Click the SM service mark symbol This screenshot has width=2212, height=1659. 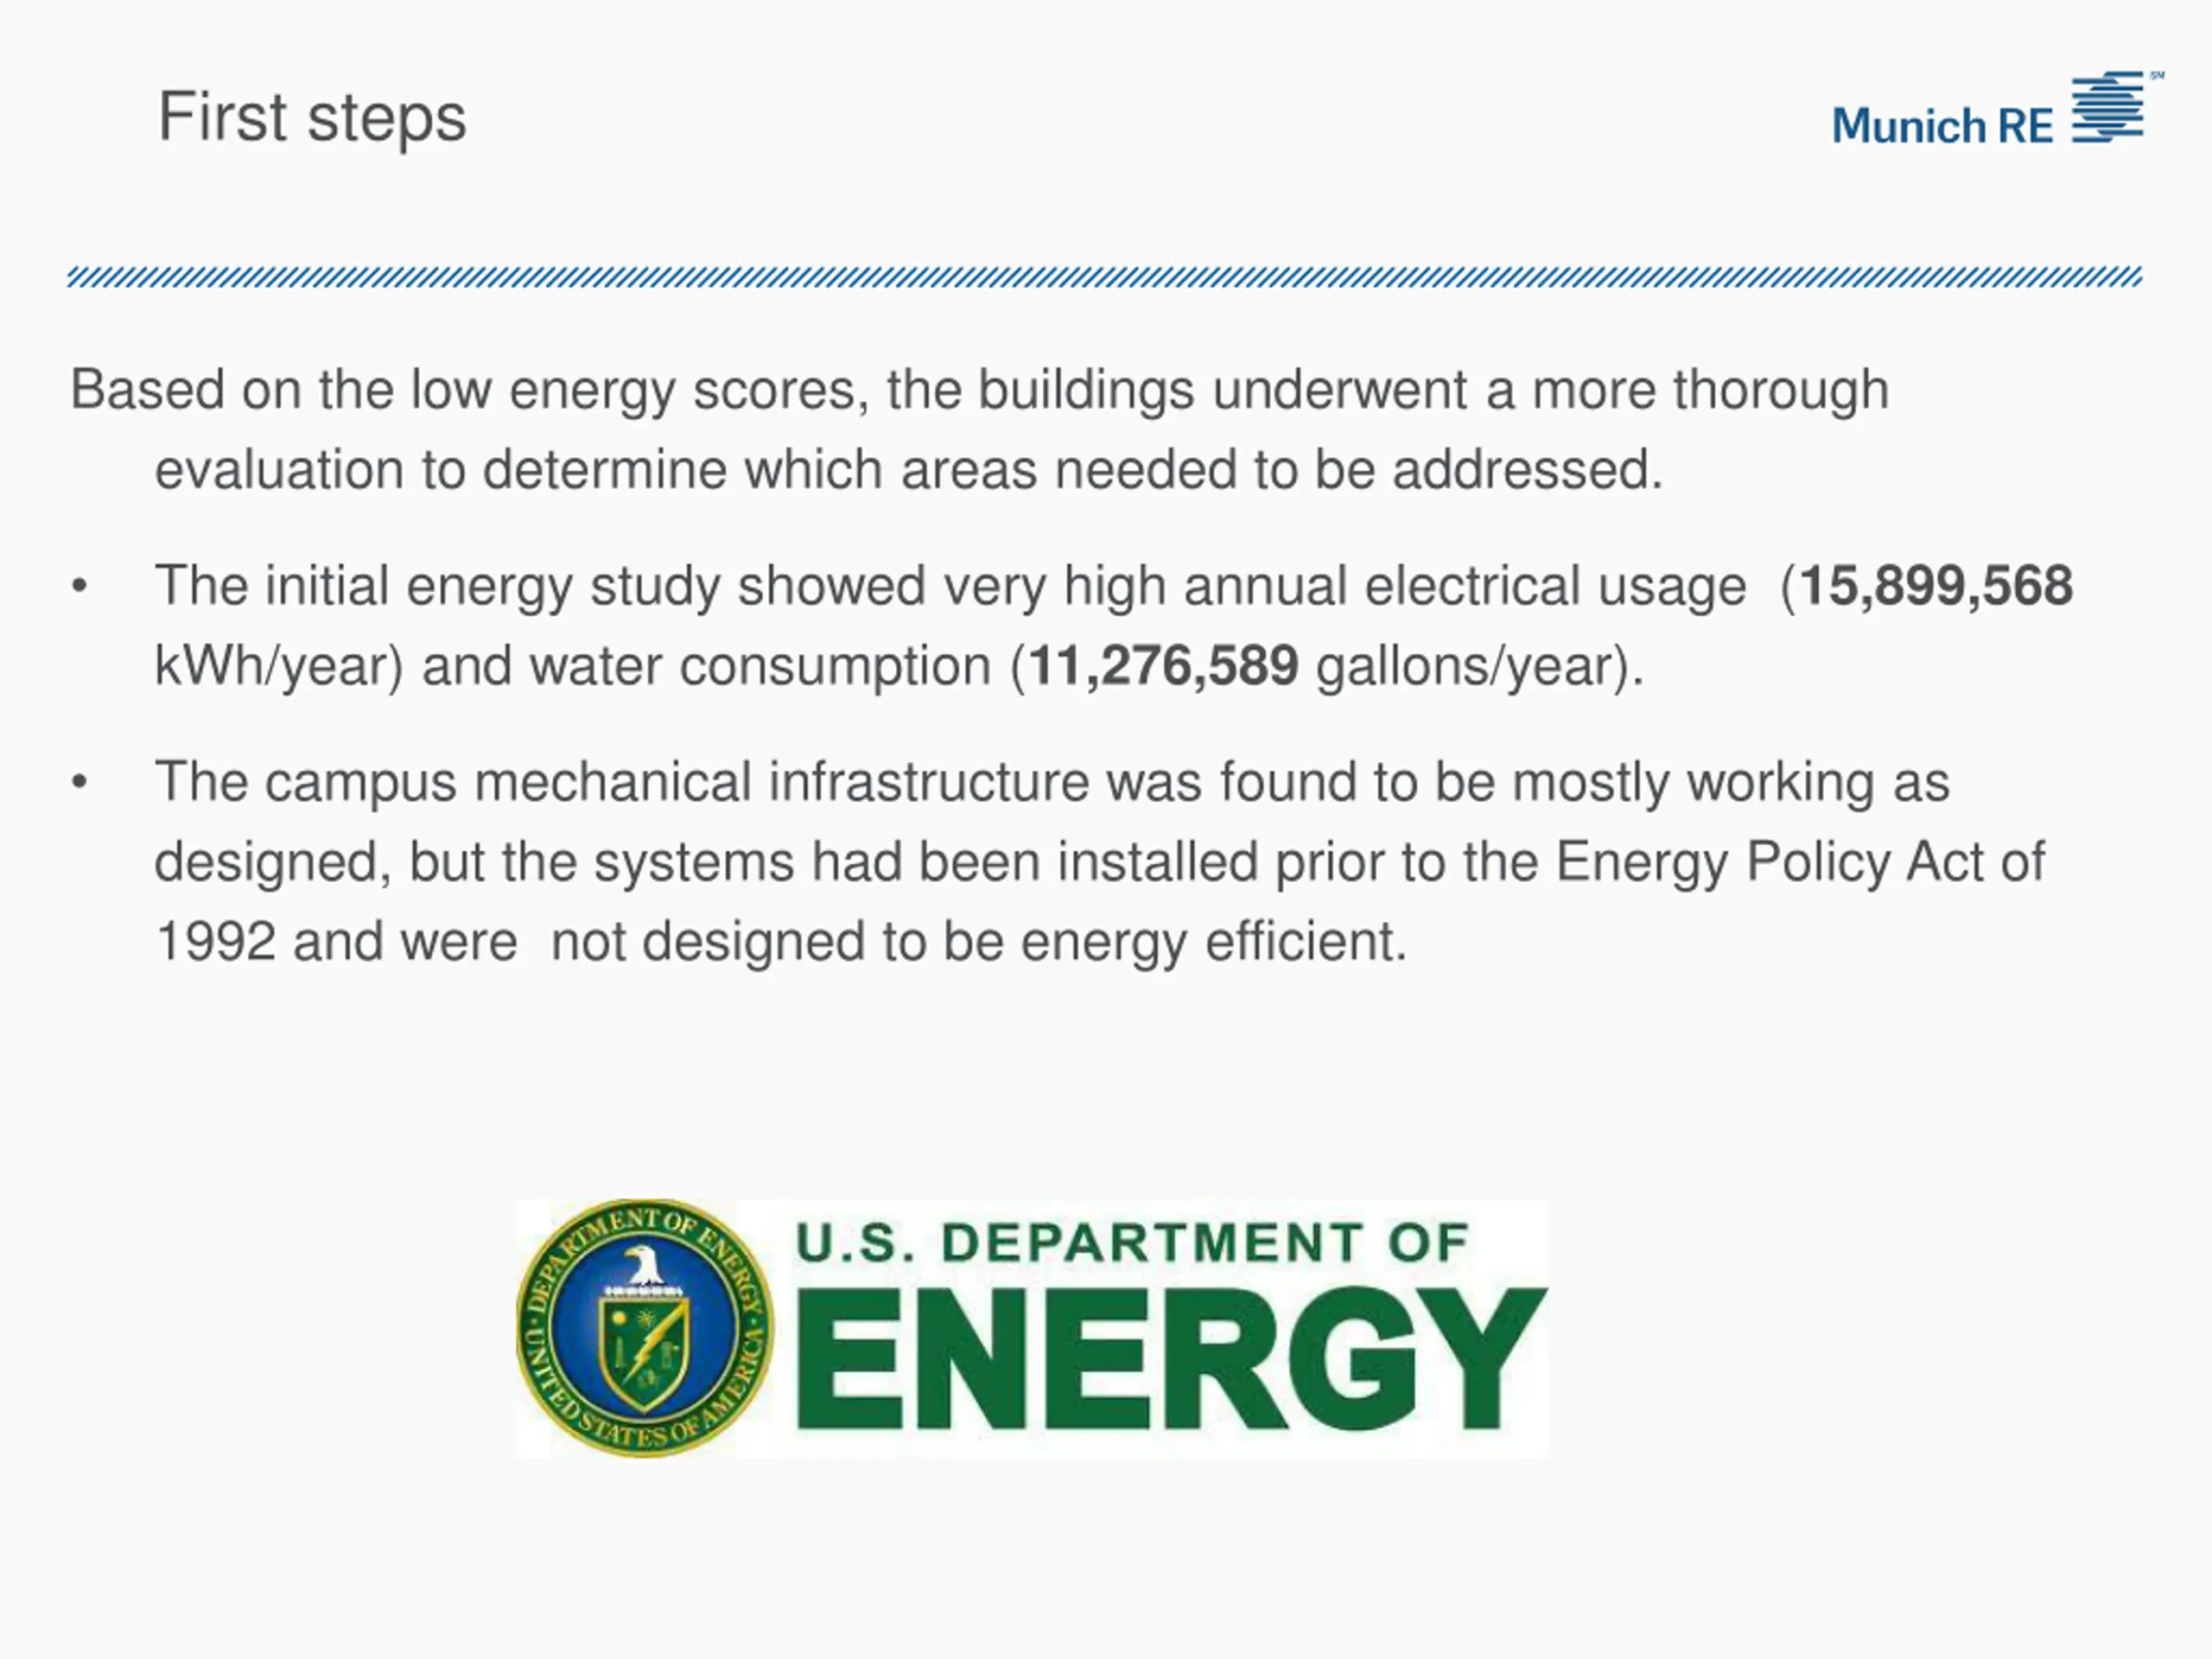pyautogui.click(x=2157, y=75)
